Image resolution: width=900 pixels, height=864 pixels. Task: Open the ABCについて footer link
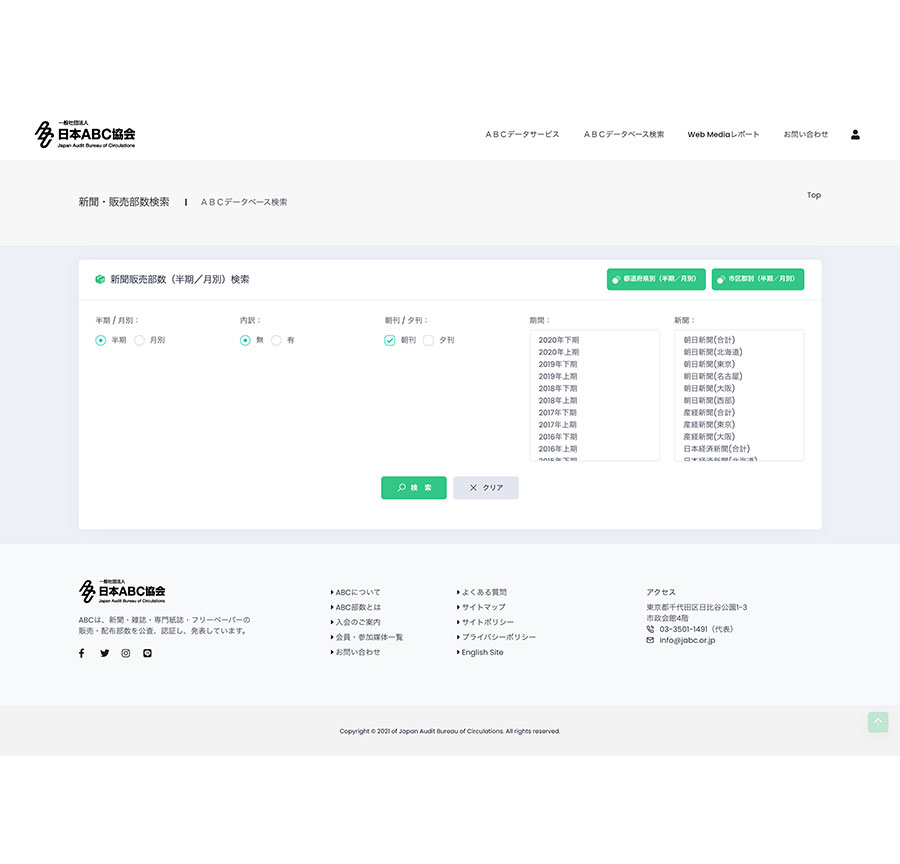pos(358,592)
